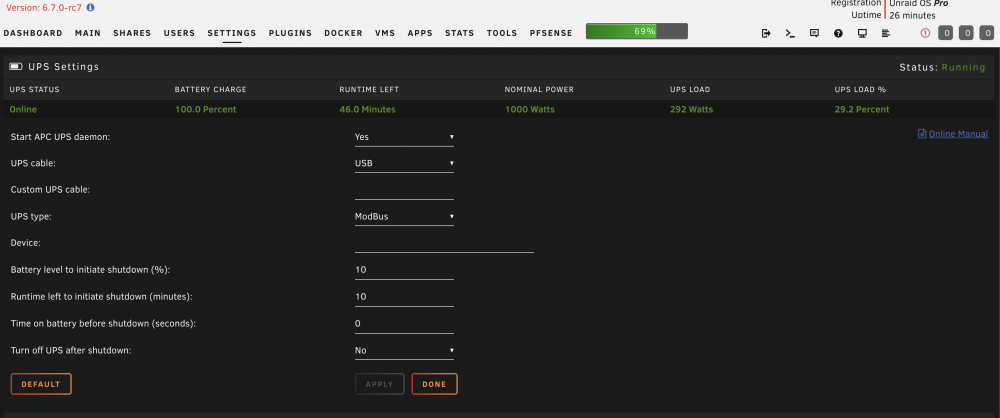Click the logout icon in top bar
The image size is (1000, 418).
[x=767, y=33]
